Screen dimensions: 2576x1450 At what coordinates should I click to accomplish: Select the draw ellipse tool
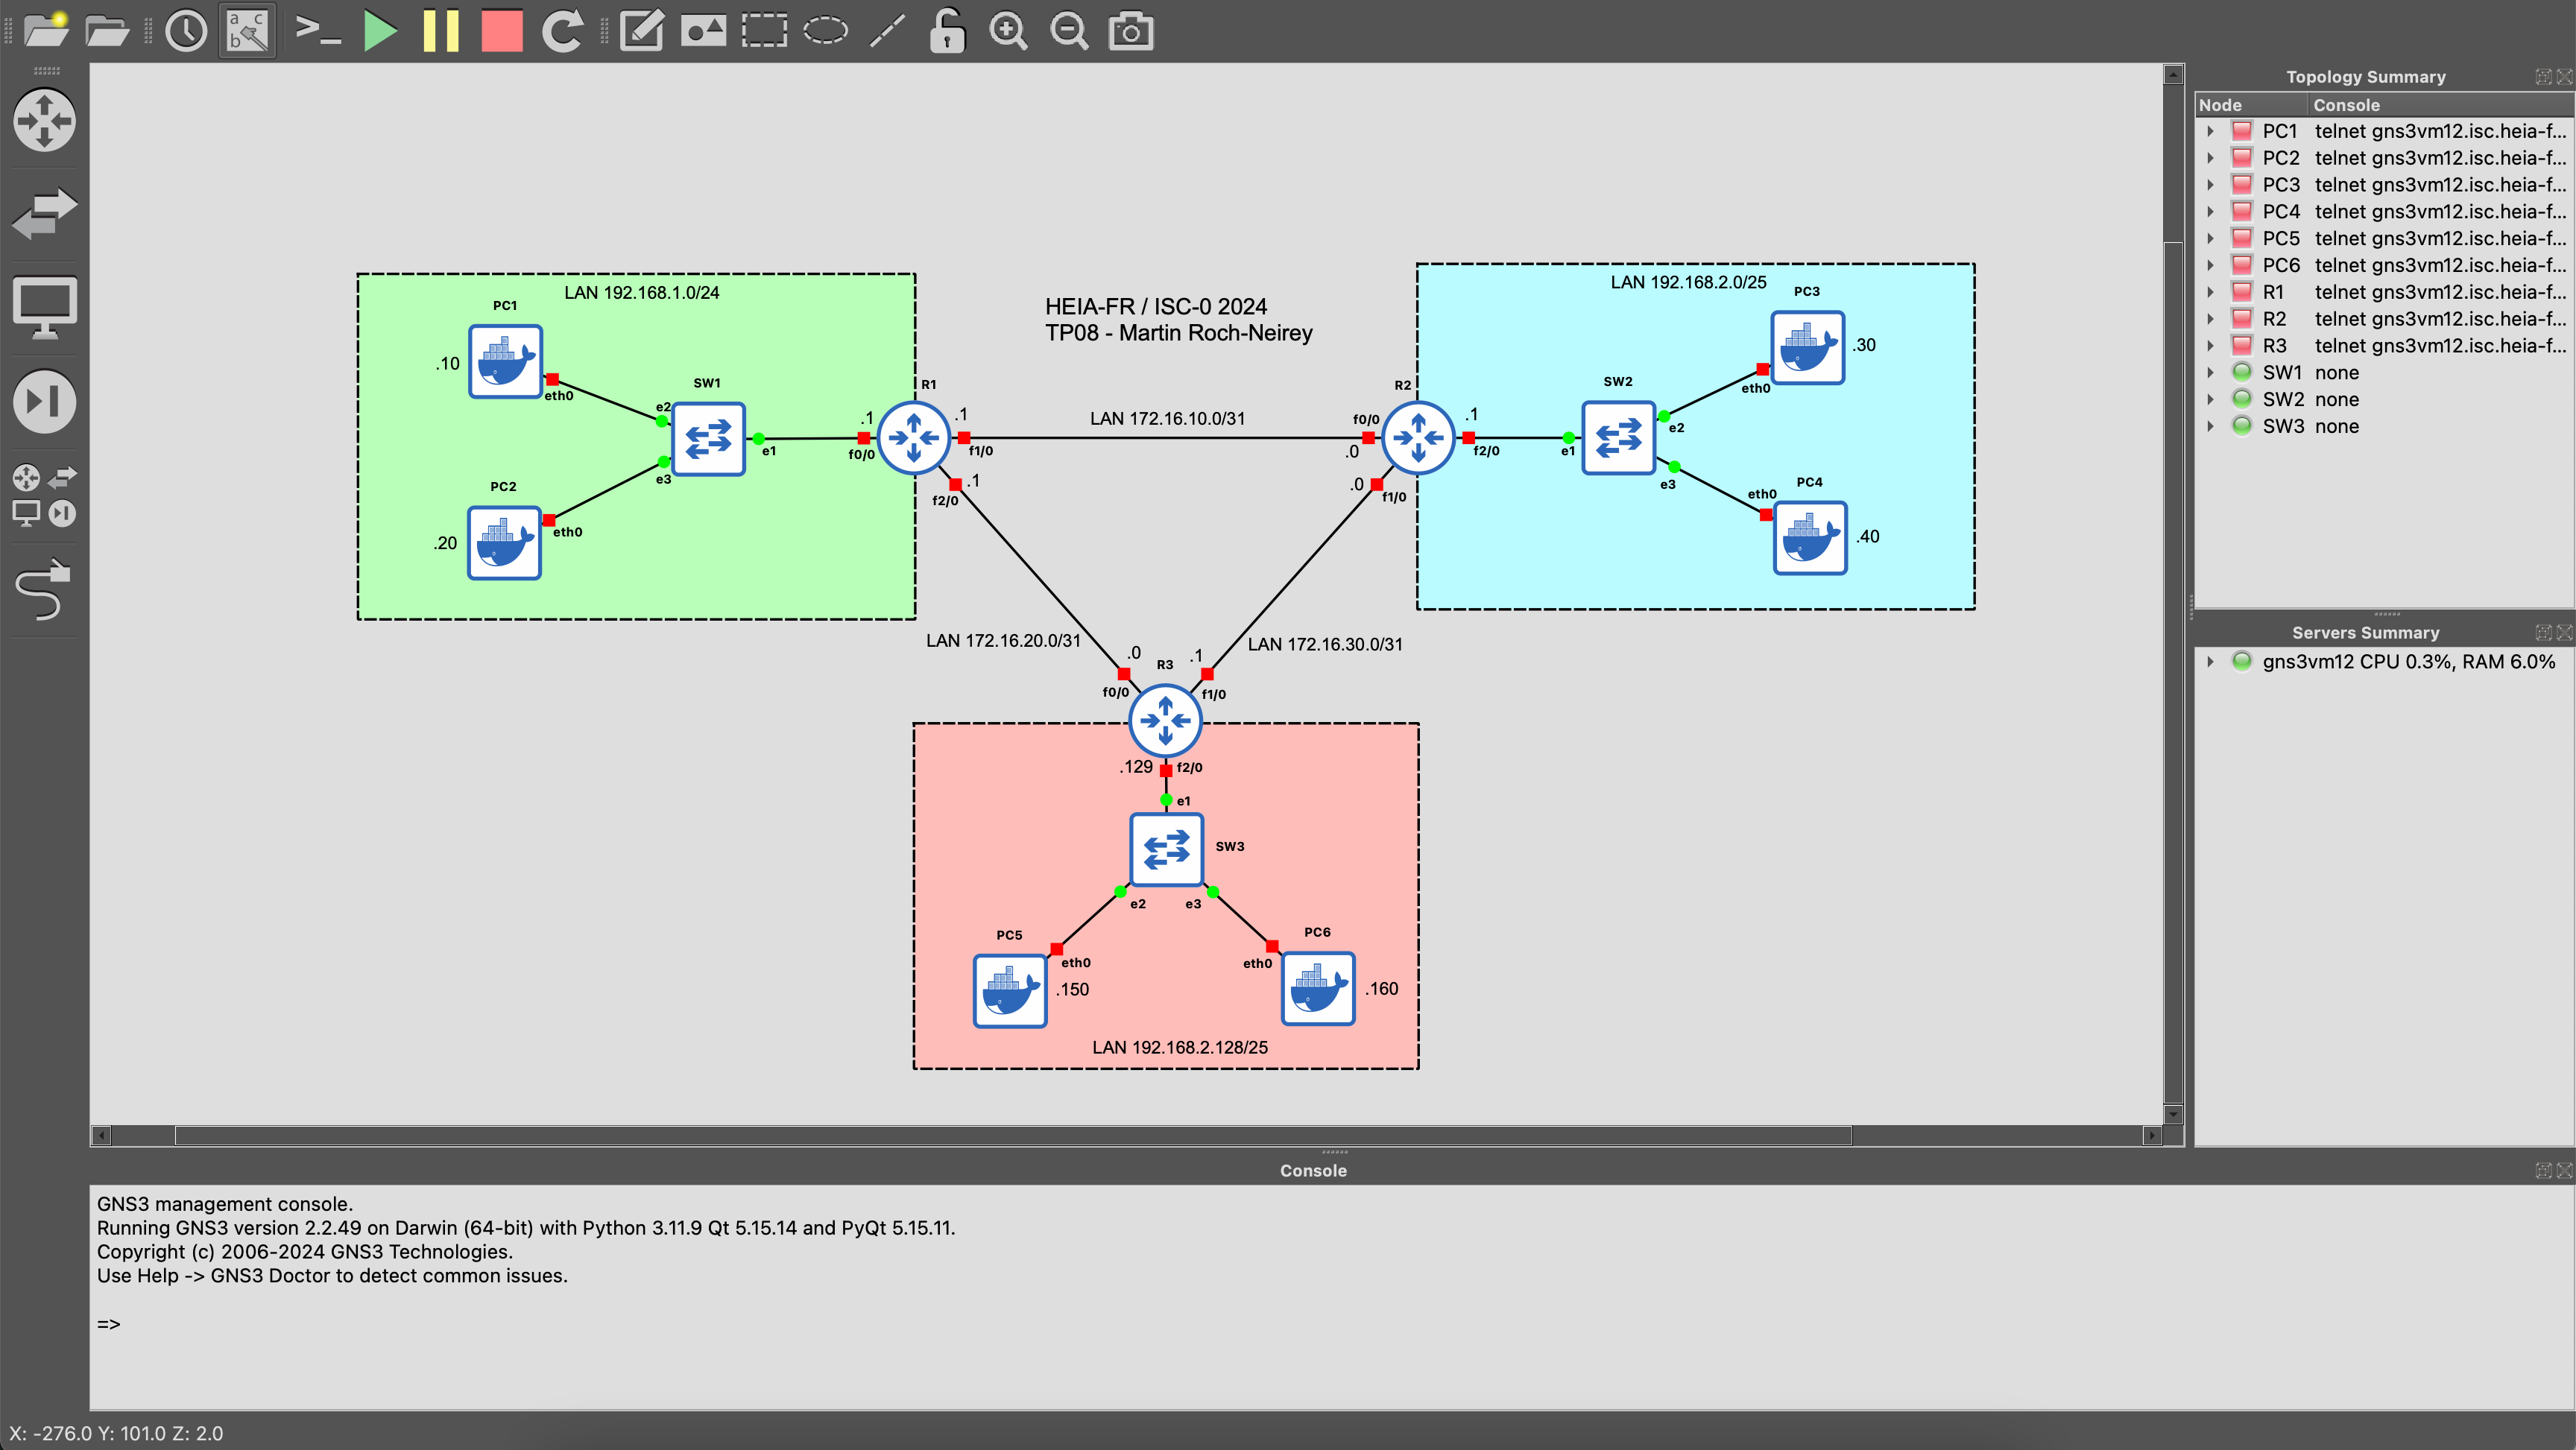coord(825,30)
